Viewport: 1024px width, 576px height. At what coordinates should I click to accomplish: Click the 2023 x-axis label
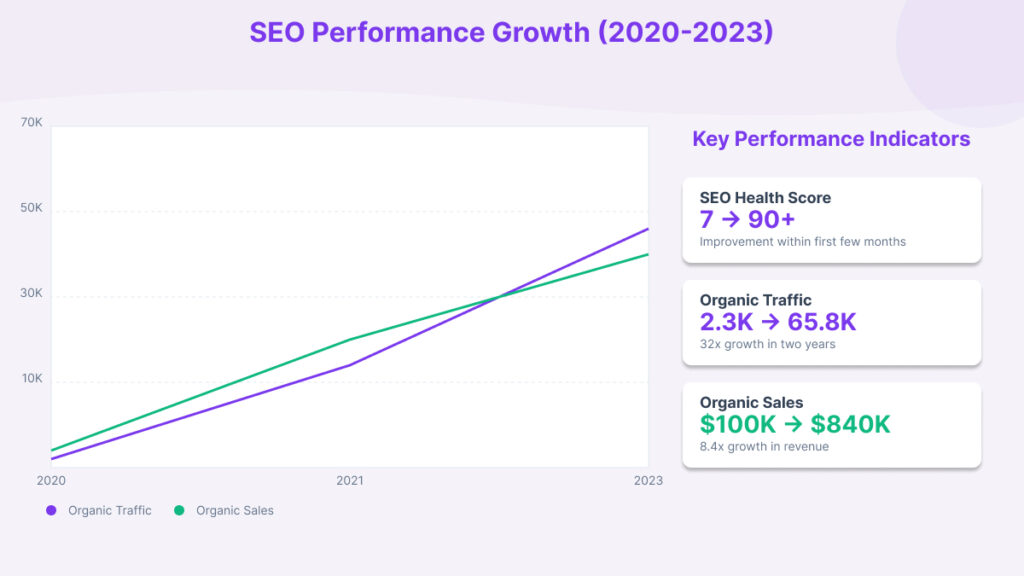[x=648, y=481]
